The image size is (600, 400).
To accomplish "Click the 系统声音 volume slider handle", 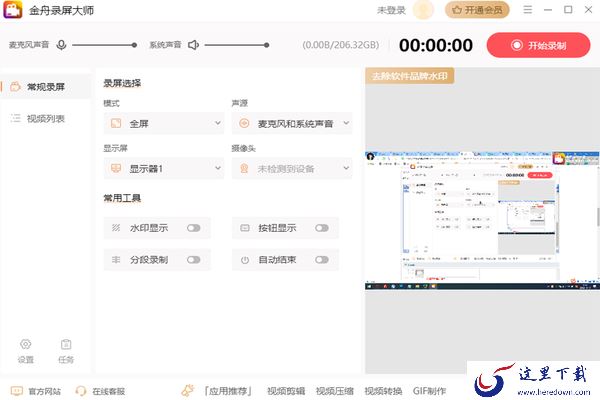I will (266, 45).
